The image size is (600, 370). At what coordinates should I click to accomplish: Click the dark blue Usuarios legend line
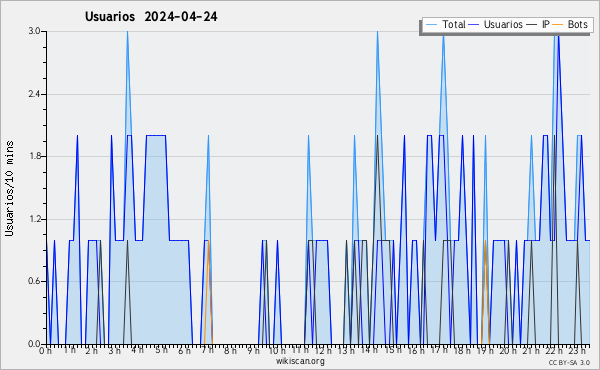[474, 24]
